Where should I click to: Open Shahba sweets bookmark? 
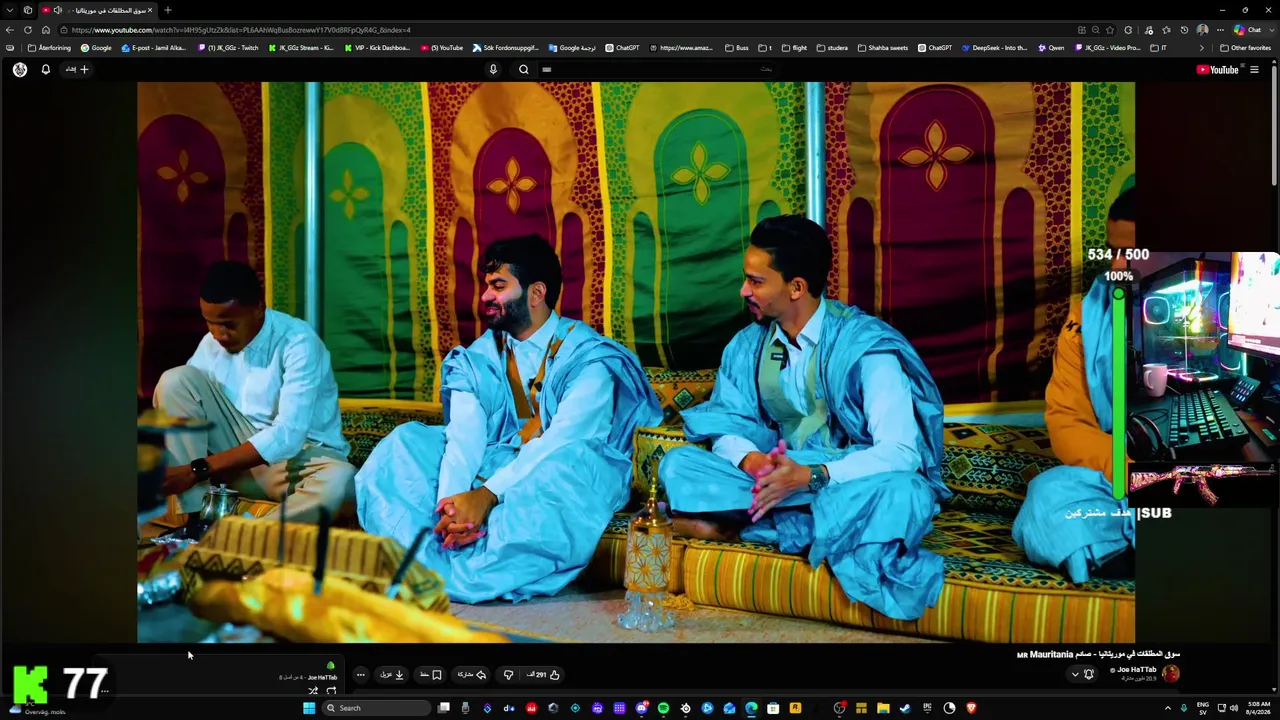point(882,48)
